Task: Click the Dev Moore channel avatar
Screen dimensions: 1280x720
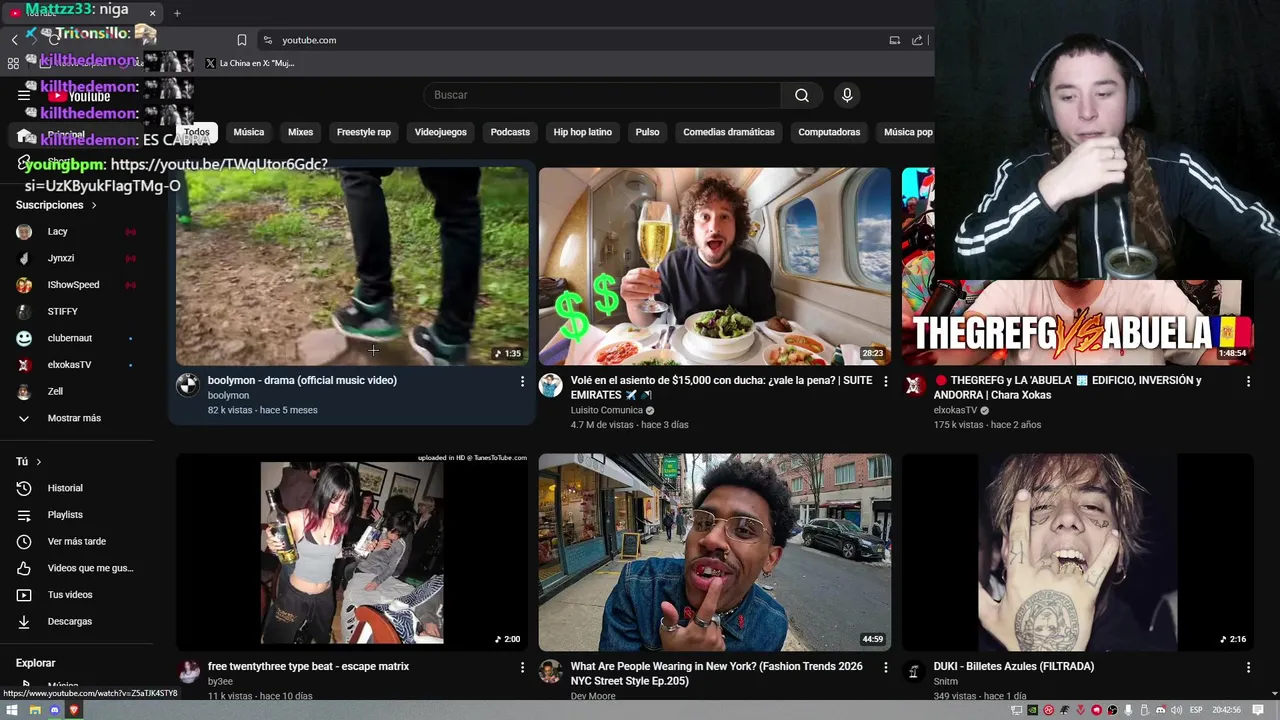Action: [551, 671]
